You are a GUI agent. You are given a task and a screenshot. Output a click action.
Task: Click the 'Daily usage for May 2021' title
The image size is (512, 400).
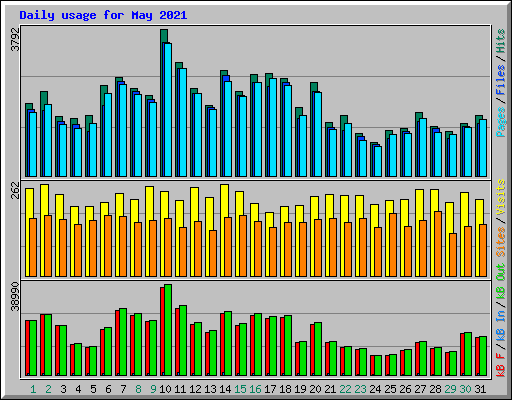pos(103,15)
